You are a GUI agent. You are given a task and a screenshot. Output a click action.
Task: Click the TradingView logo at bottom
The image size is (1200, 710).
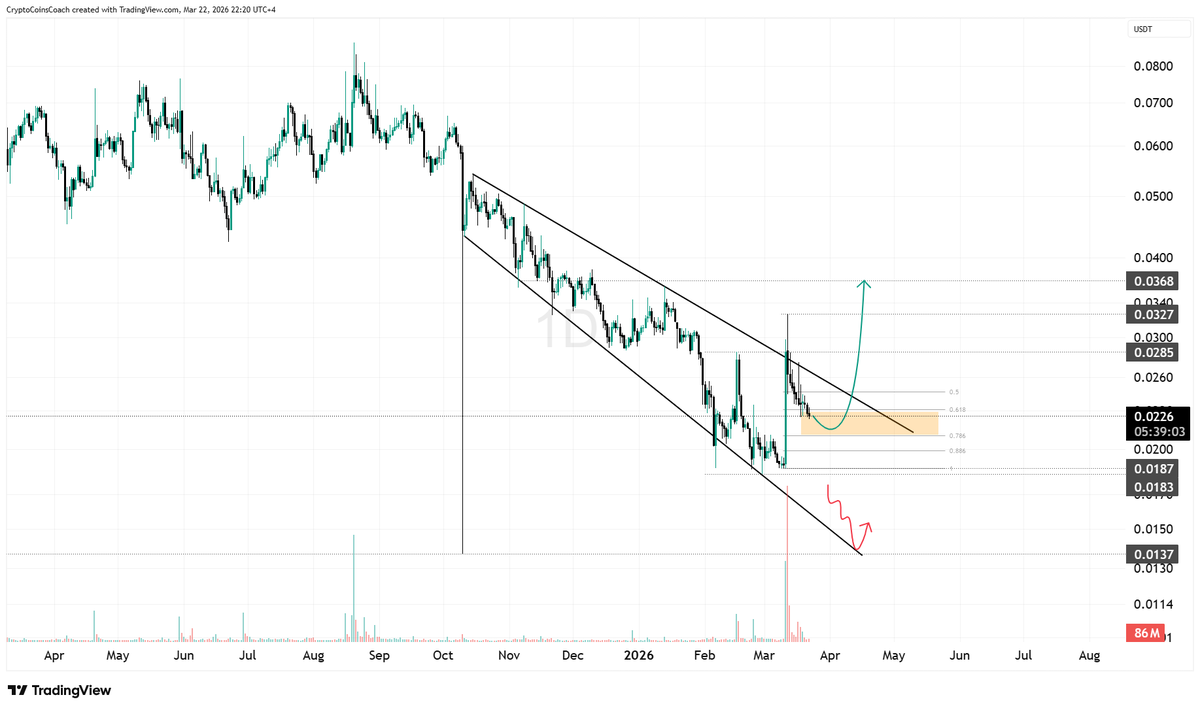(x=59, y=690)
